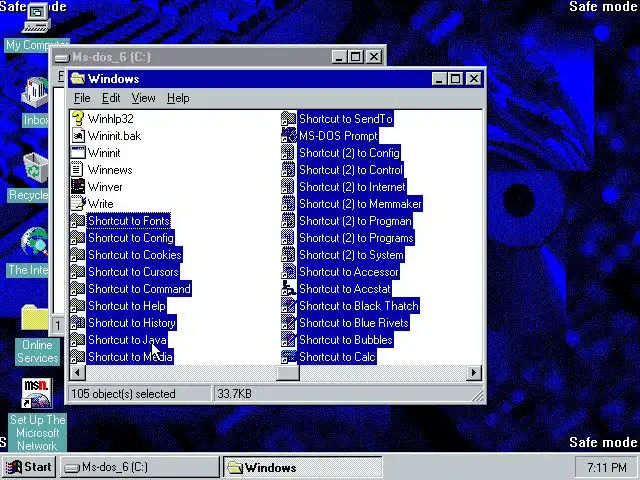Click the right scroll arrow
Viewport: 640px width, 480px height.
[x=473, y=372]
